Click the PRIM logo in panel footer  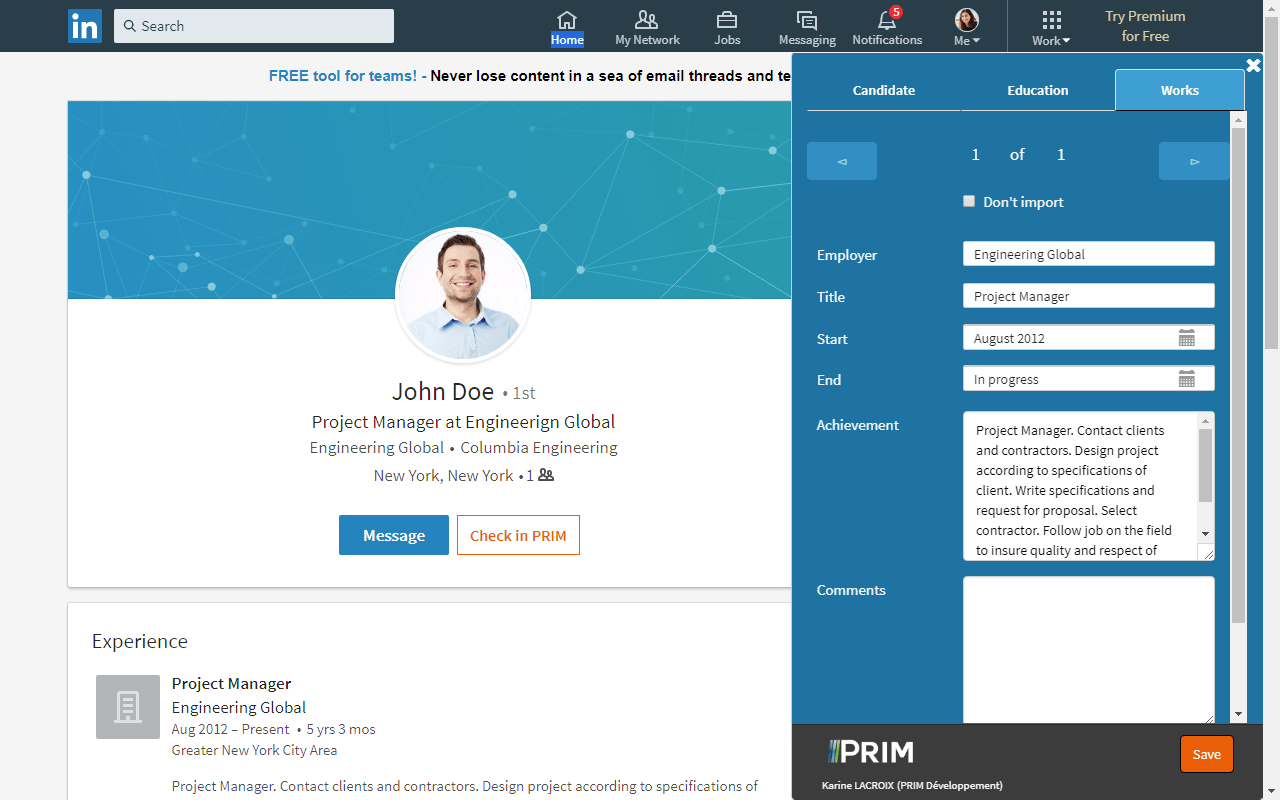871,752
